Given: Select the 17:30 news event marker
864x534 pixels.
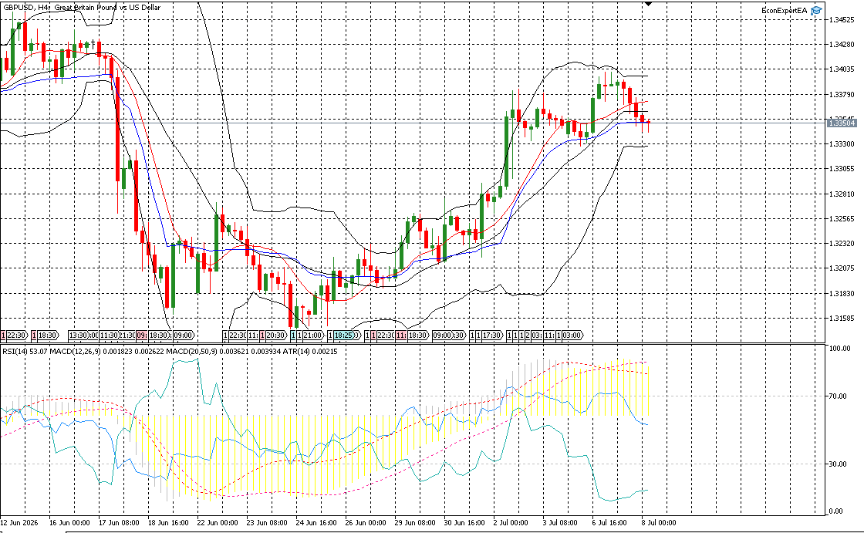Looking at the screenshot, I should (x=492, y=335).
